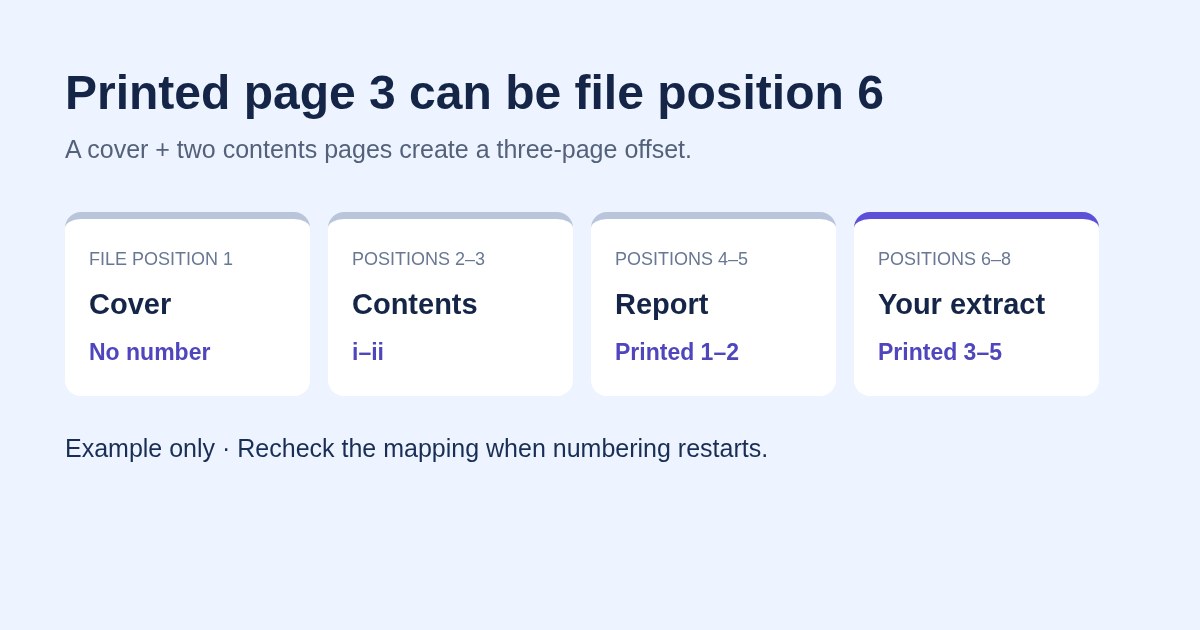This screenshot has width=1200, height=630.
Task: Click the 'No number' text
Action: point(149,352)
